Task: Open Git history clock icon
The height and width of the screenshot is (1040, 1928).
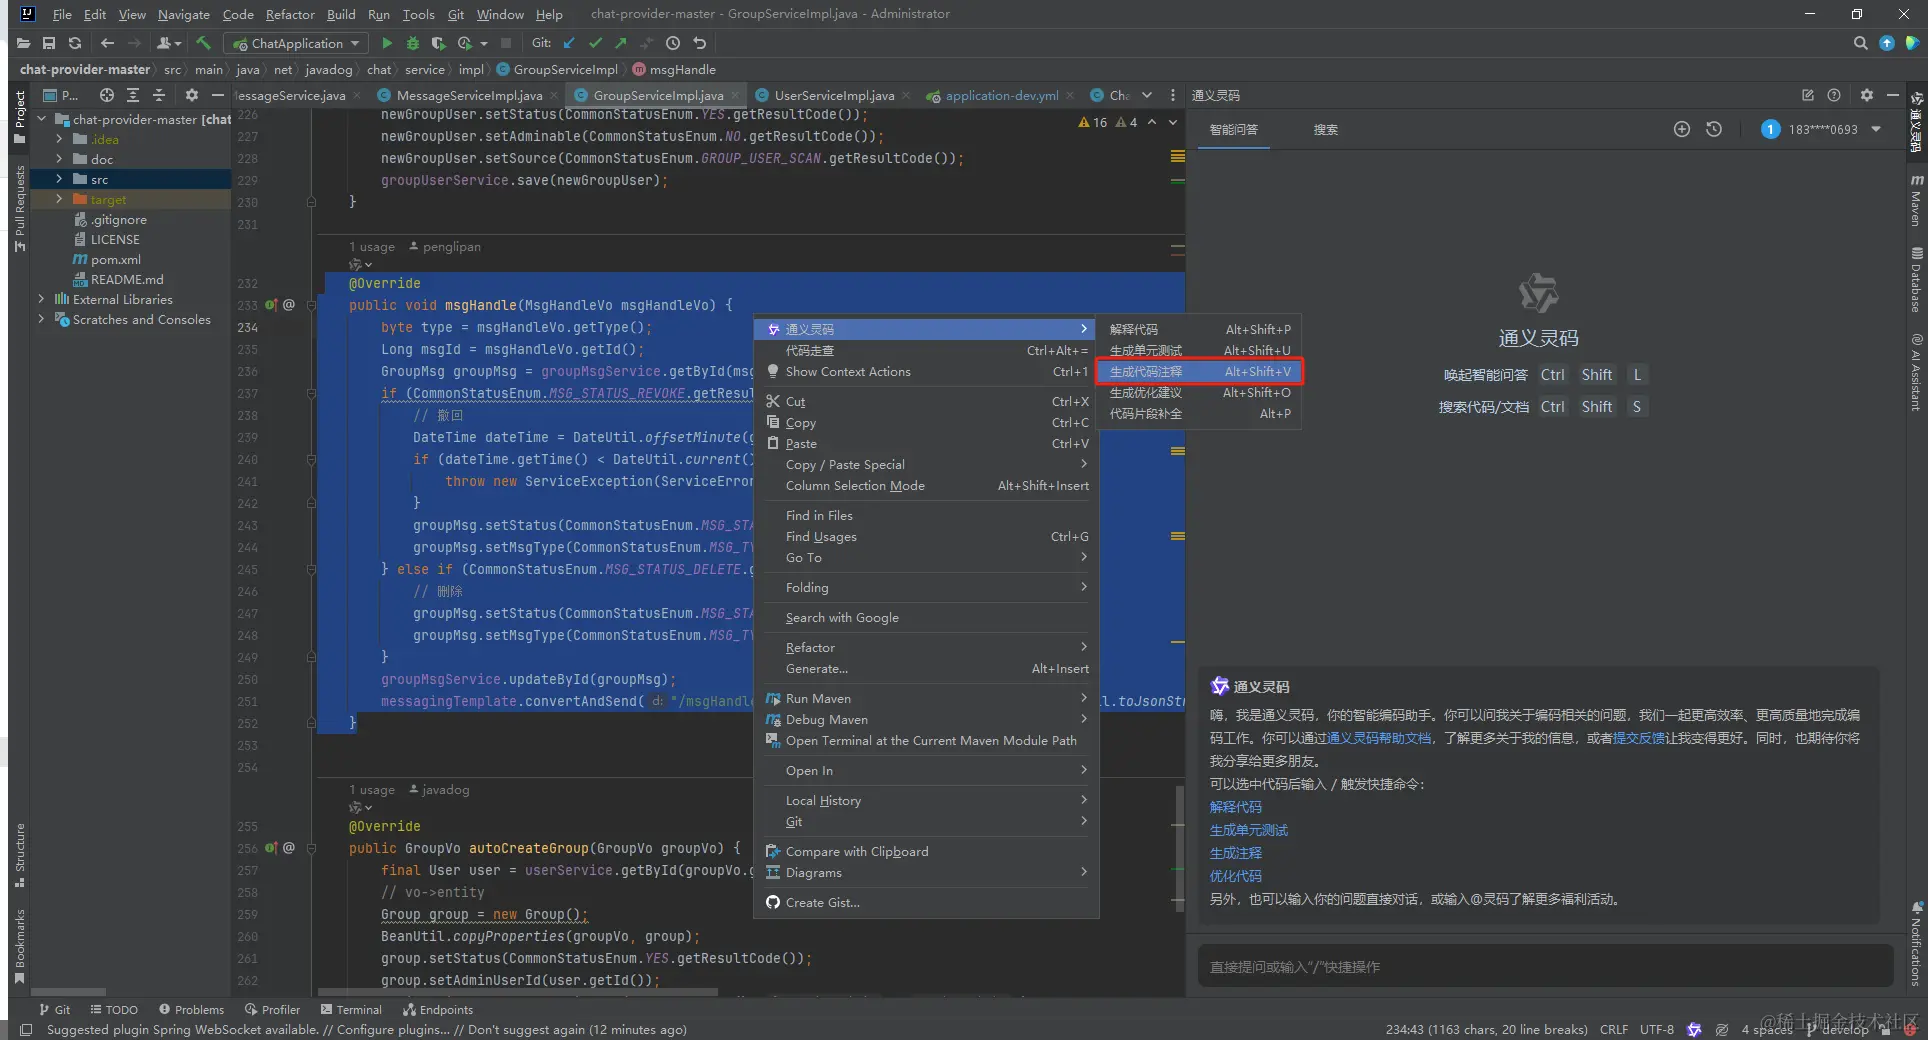Action: [673, 43]
